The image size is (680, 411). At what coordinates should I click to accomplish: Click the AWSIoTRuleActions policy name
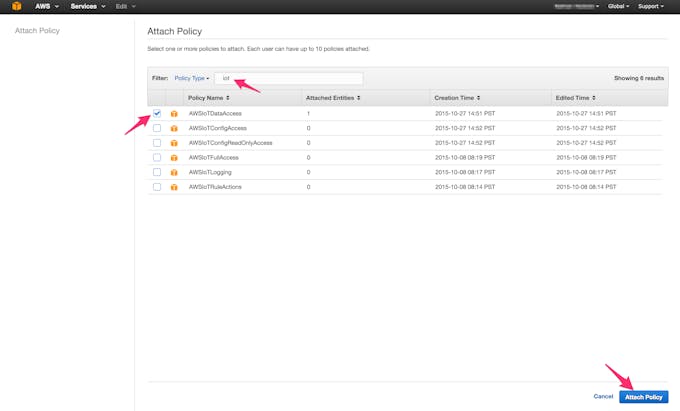215,187
